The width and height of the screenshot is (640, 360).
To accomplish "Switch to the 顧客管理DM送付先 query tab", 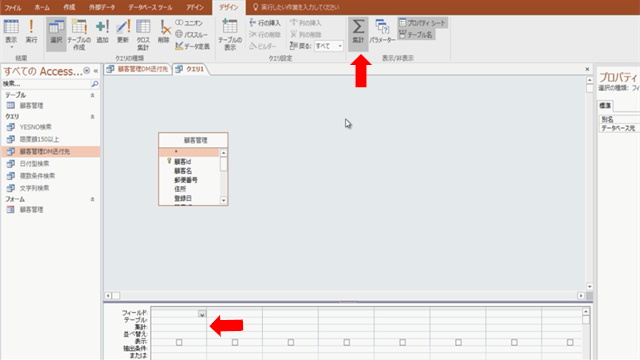I will [138, 69].
